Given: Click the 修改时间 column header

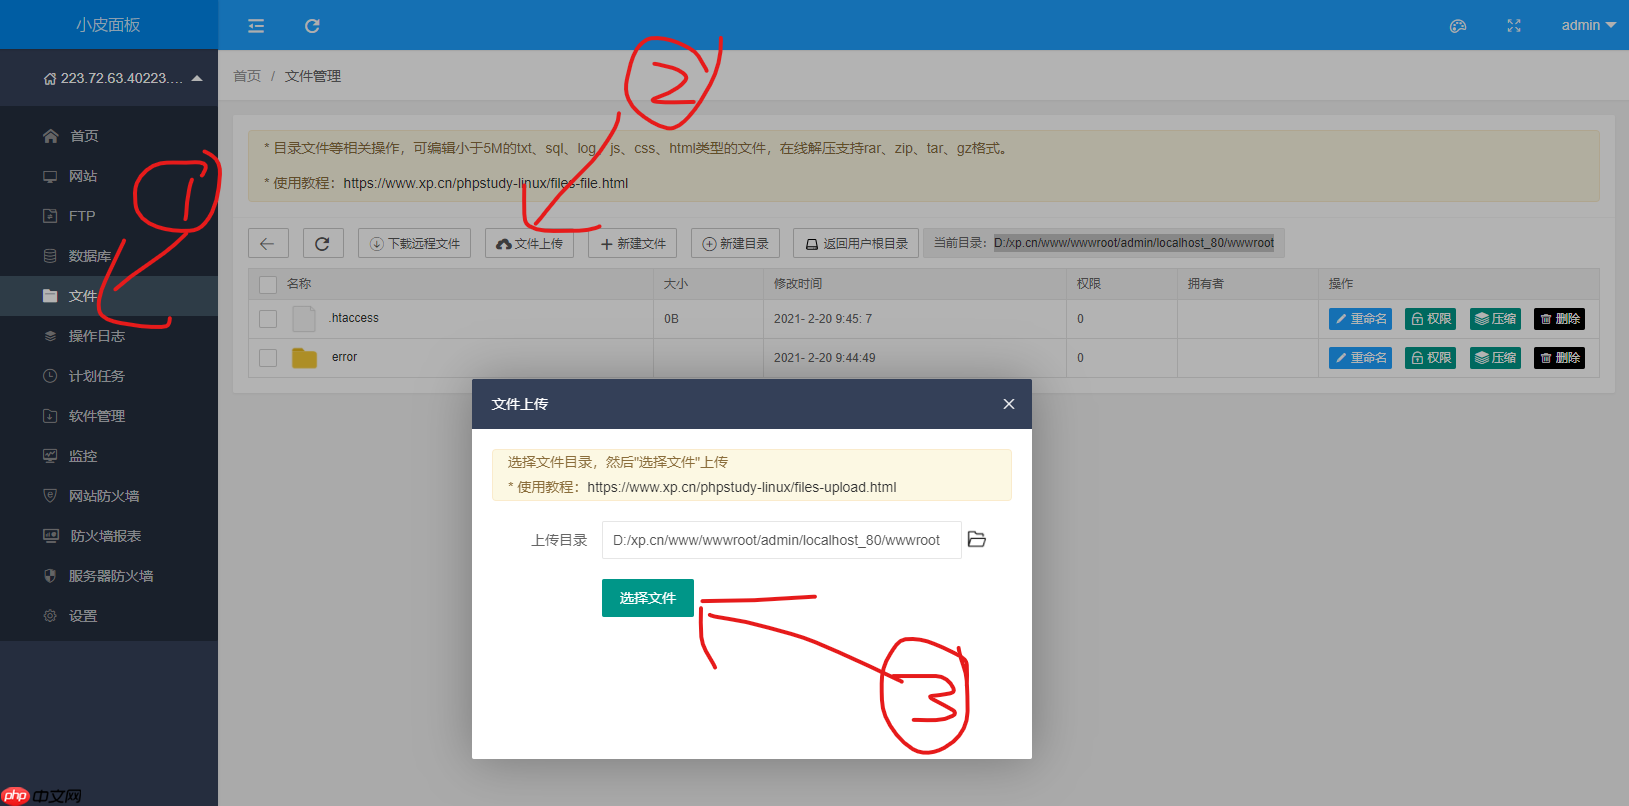Looking at the screenshot, I should point(798,284).
